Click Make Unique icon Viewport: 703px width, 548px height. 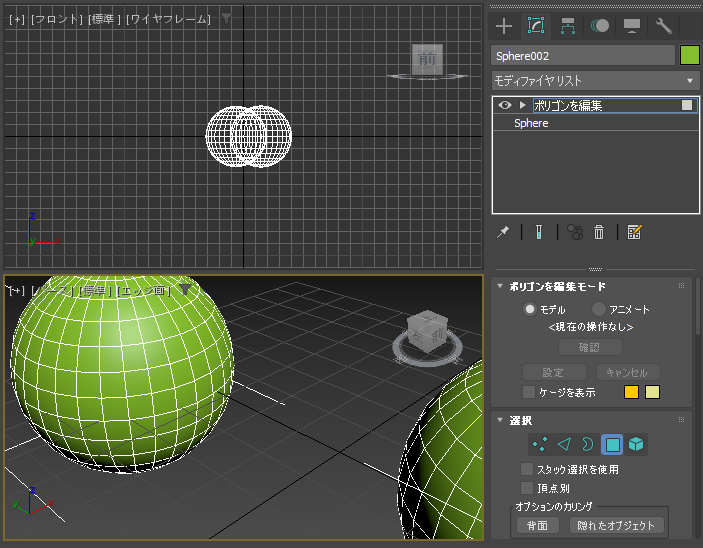tap(575, 232)
